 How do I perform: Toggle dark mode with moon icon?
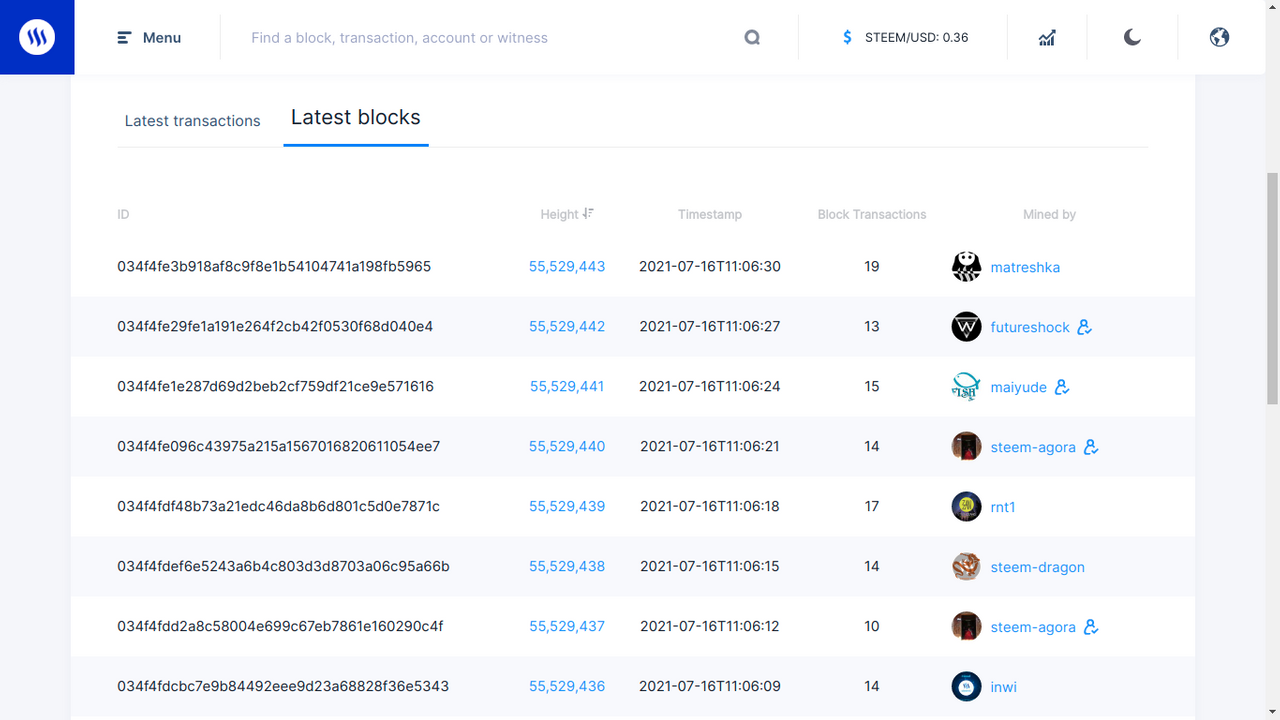pos(1132,38)
